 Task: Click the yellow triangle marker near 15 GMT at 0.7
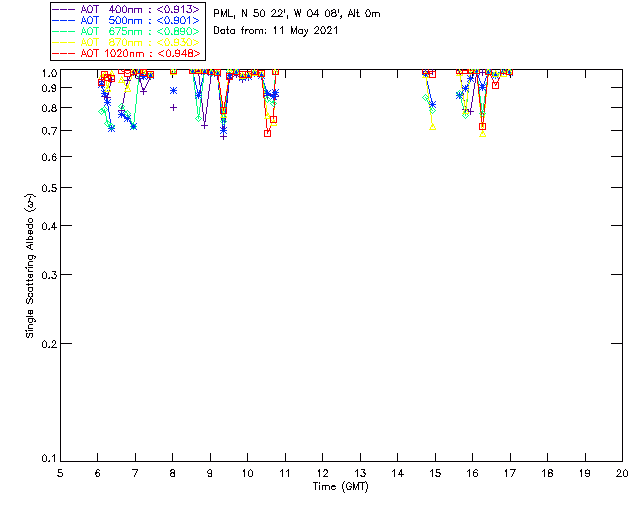(x=433, y=127)
